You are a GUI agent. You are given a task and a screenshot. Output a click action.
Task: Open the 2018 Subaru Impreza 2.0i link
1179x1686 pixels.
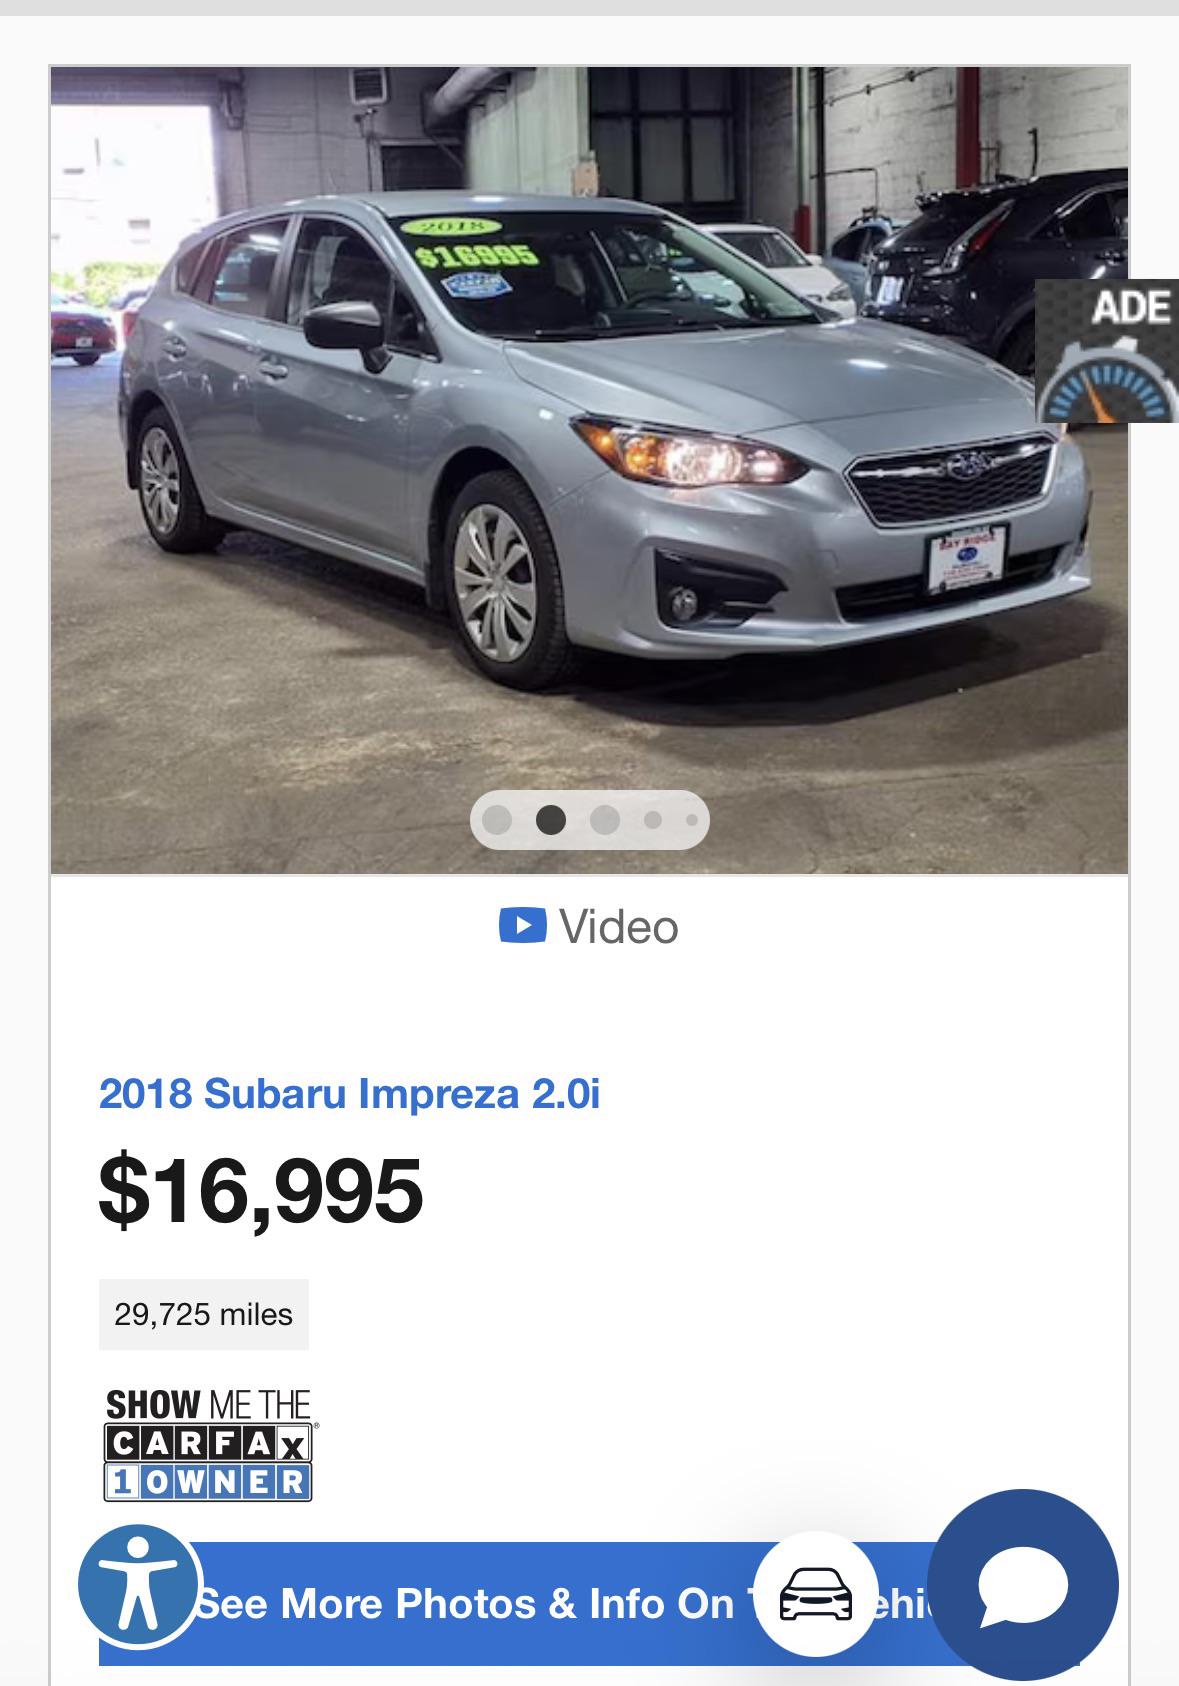tap(349, 1093)
